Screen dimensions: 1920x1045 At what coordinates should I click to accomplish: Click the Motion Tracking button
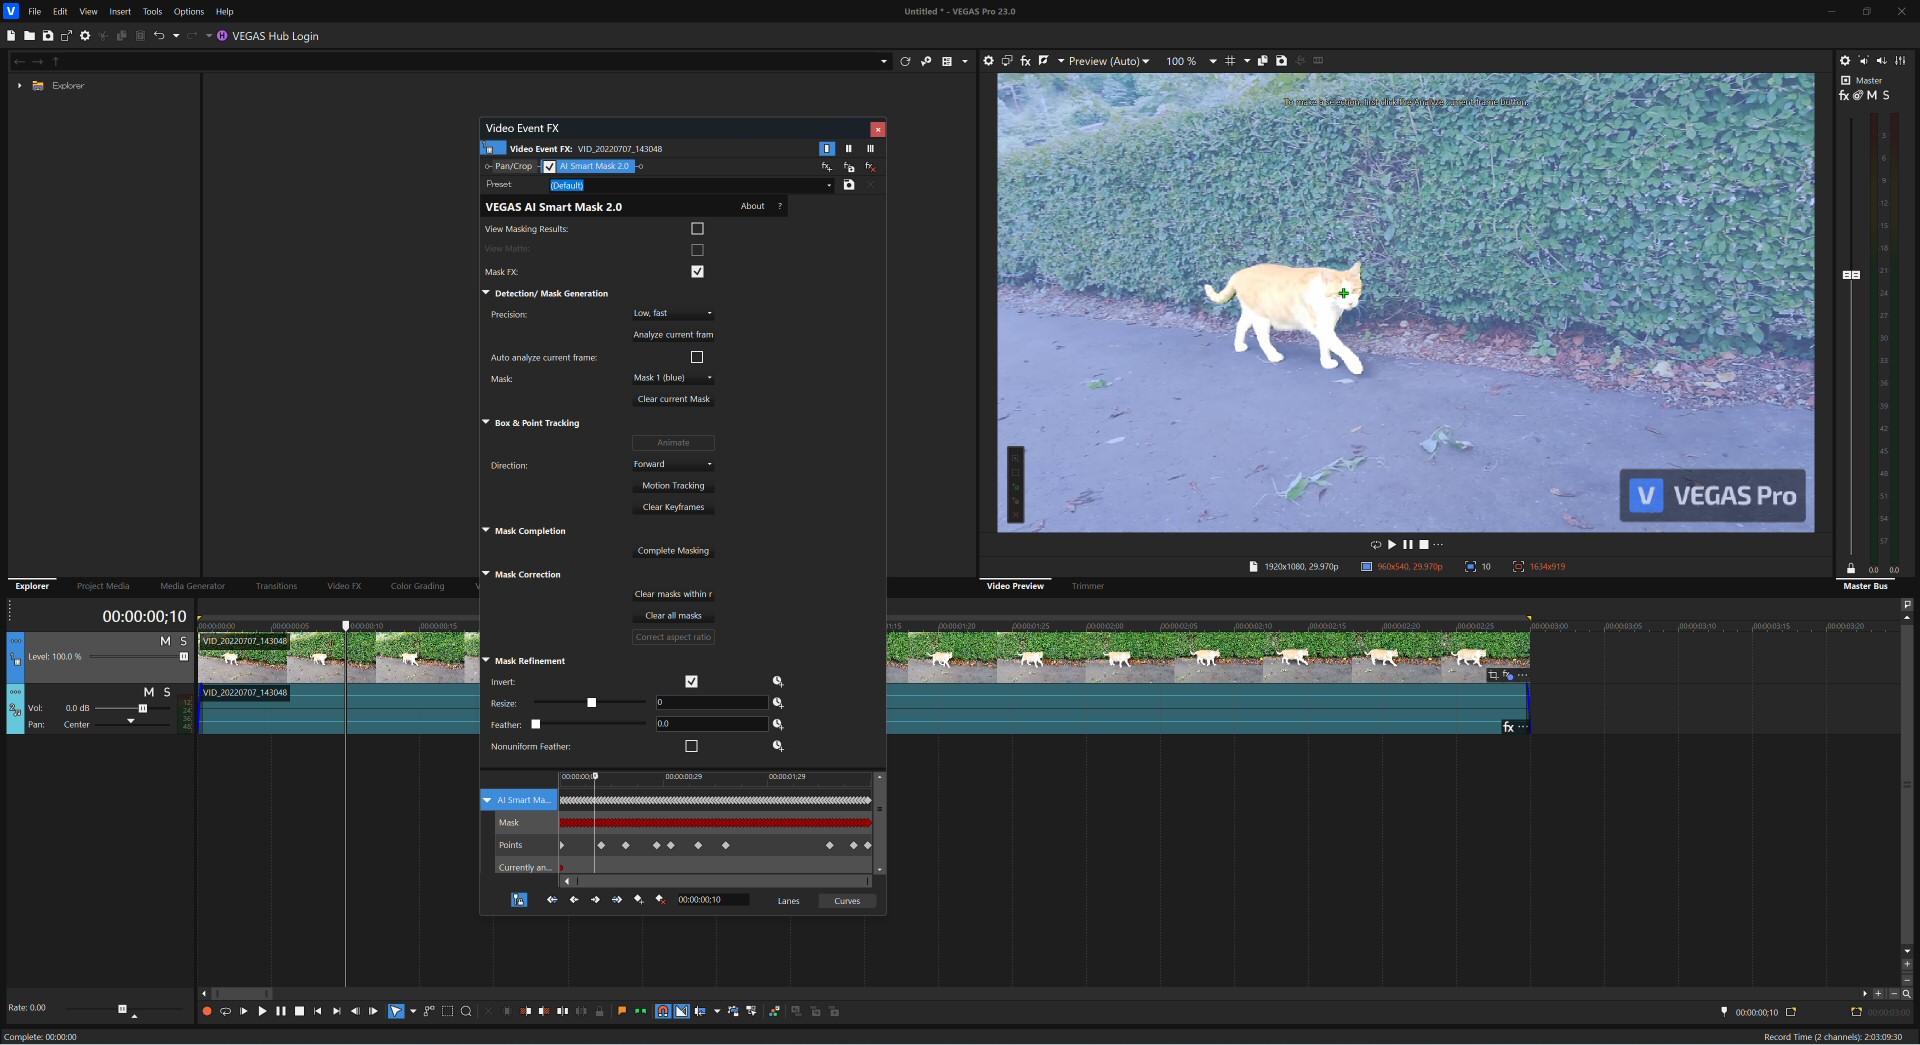673,486
